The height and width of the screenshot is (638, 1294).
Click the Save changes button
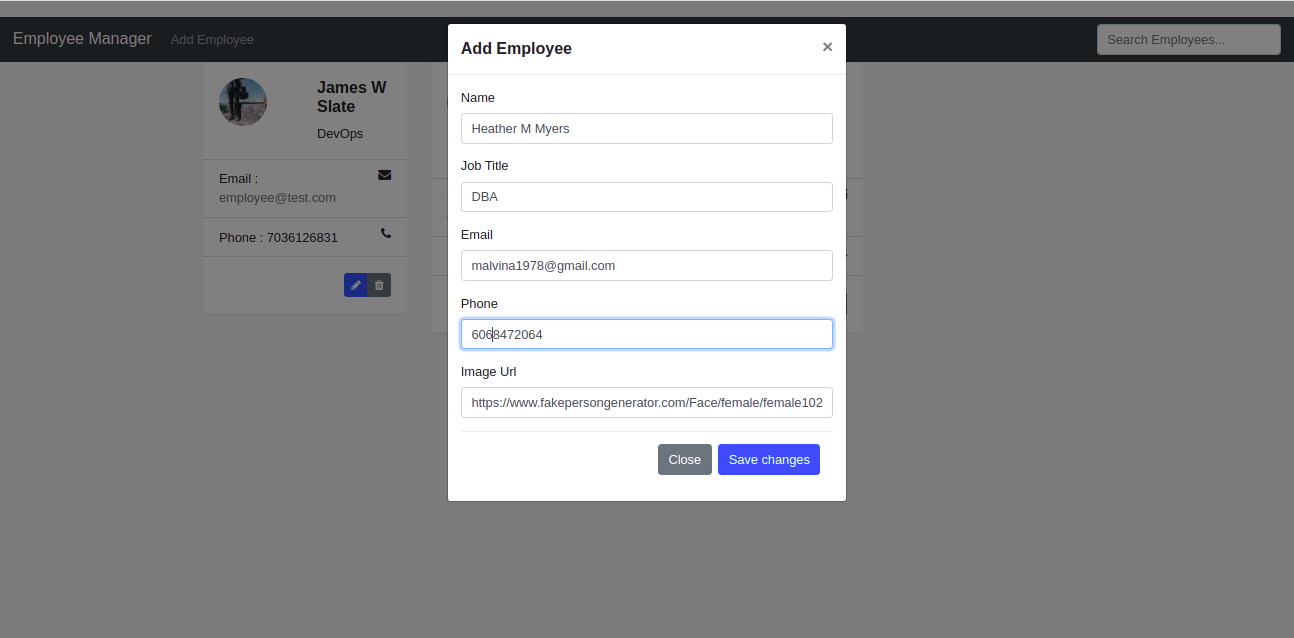769,459
